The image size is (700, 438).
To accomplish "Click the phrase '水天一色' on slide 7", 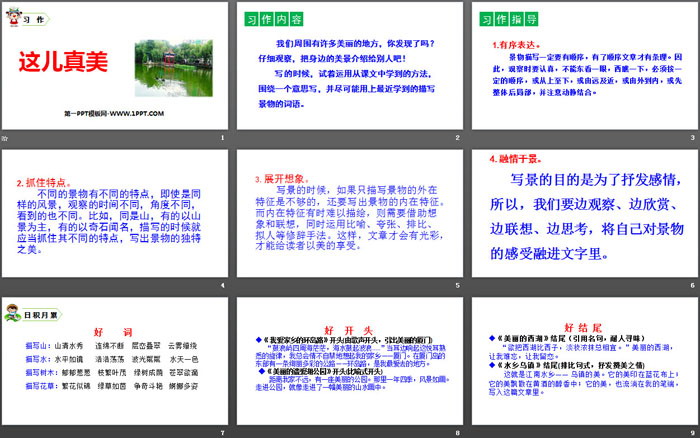I will coord(183,359).
